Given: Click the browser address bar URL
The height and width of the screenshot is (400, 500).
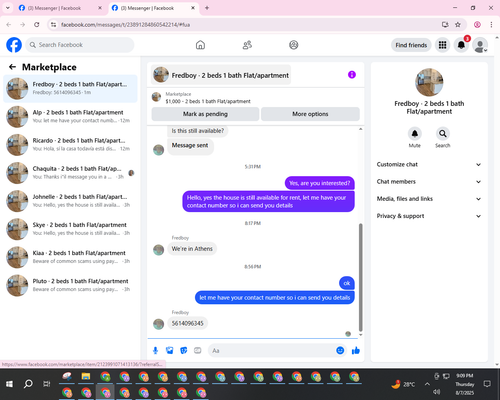Looking at the screenshot, I should click(125, 25).
